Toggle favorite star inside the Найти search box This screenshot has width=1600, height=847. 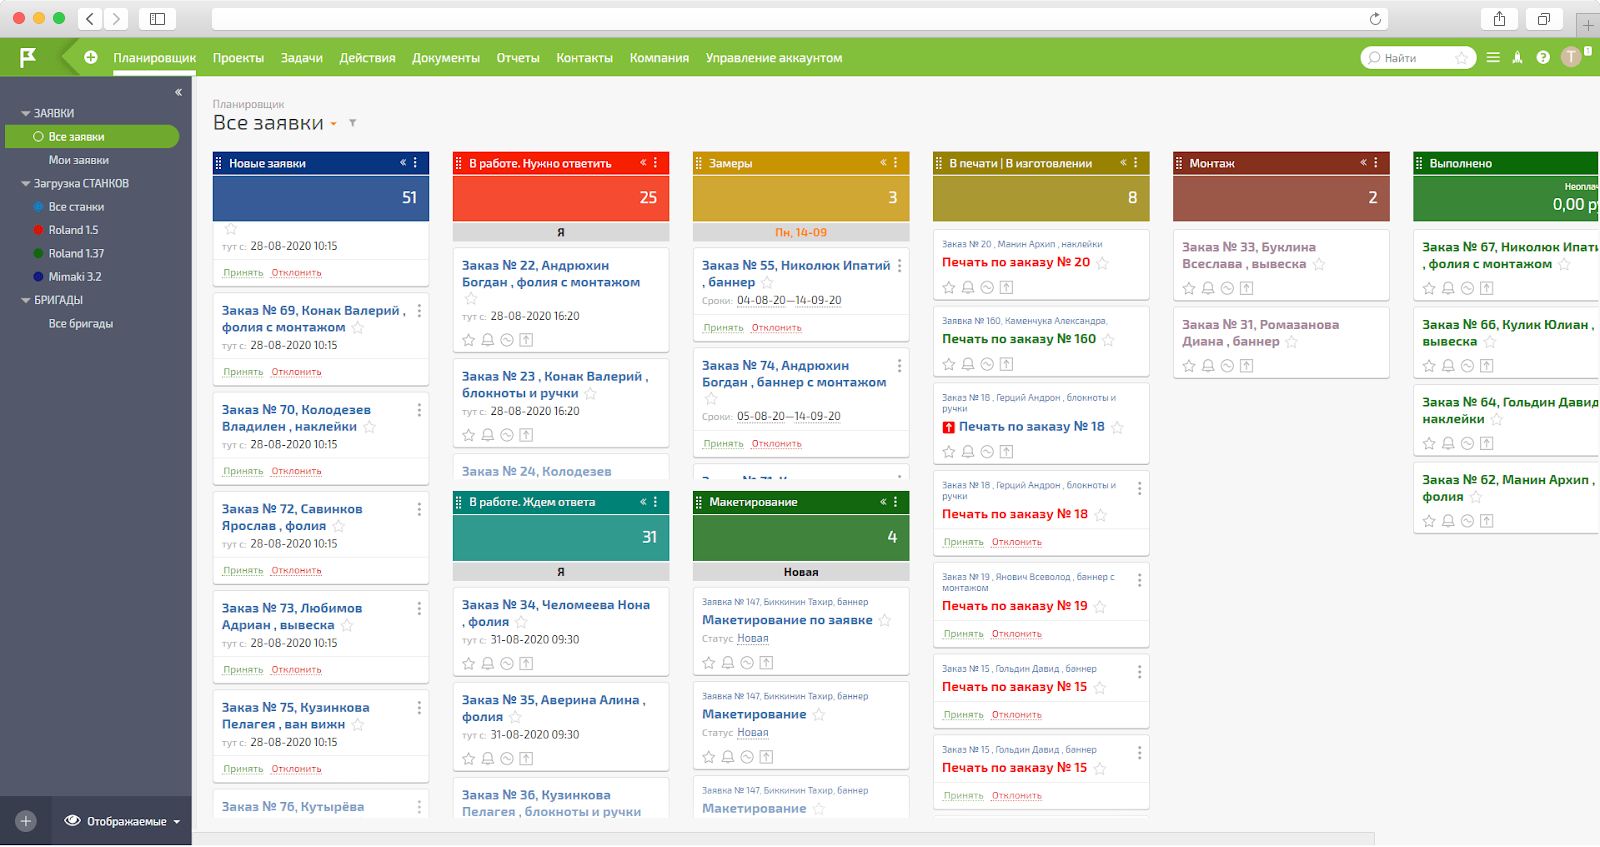pyautogui.click(x=1461, y=58)
